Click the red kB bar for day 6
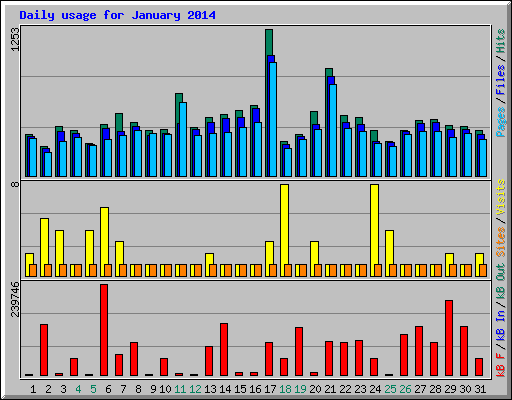 pos(104,330)
